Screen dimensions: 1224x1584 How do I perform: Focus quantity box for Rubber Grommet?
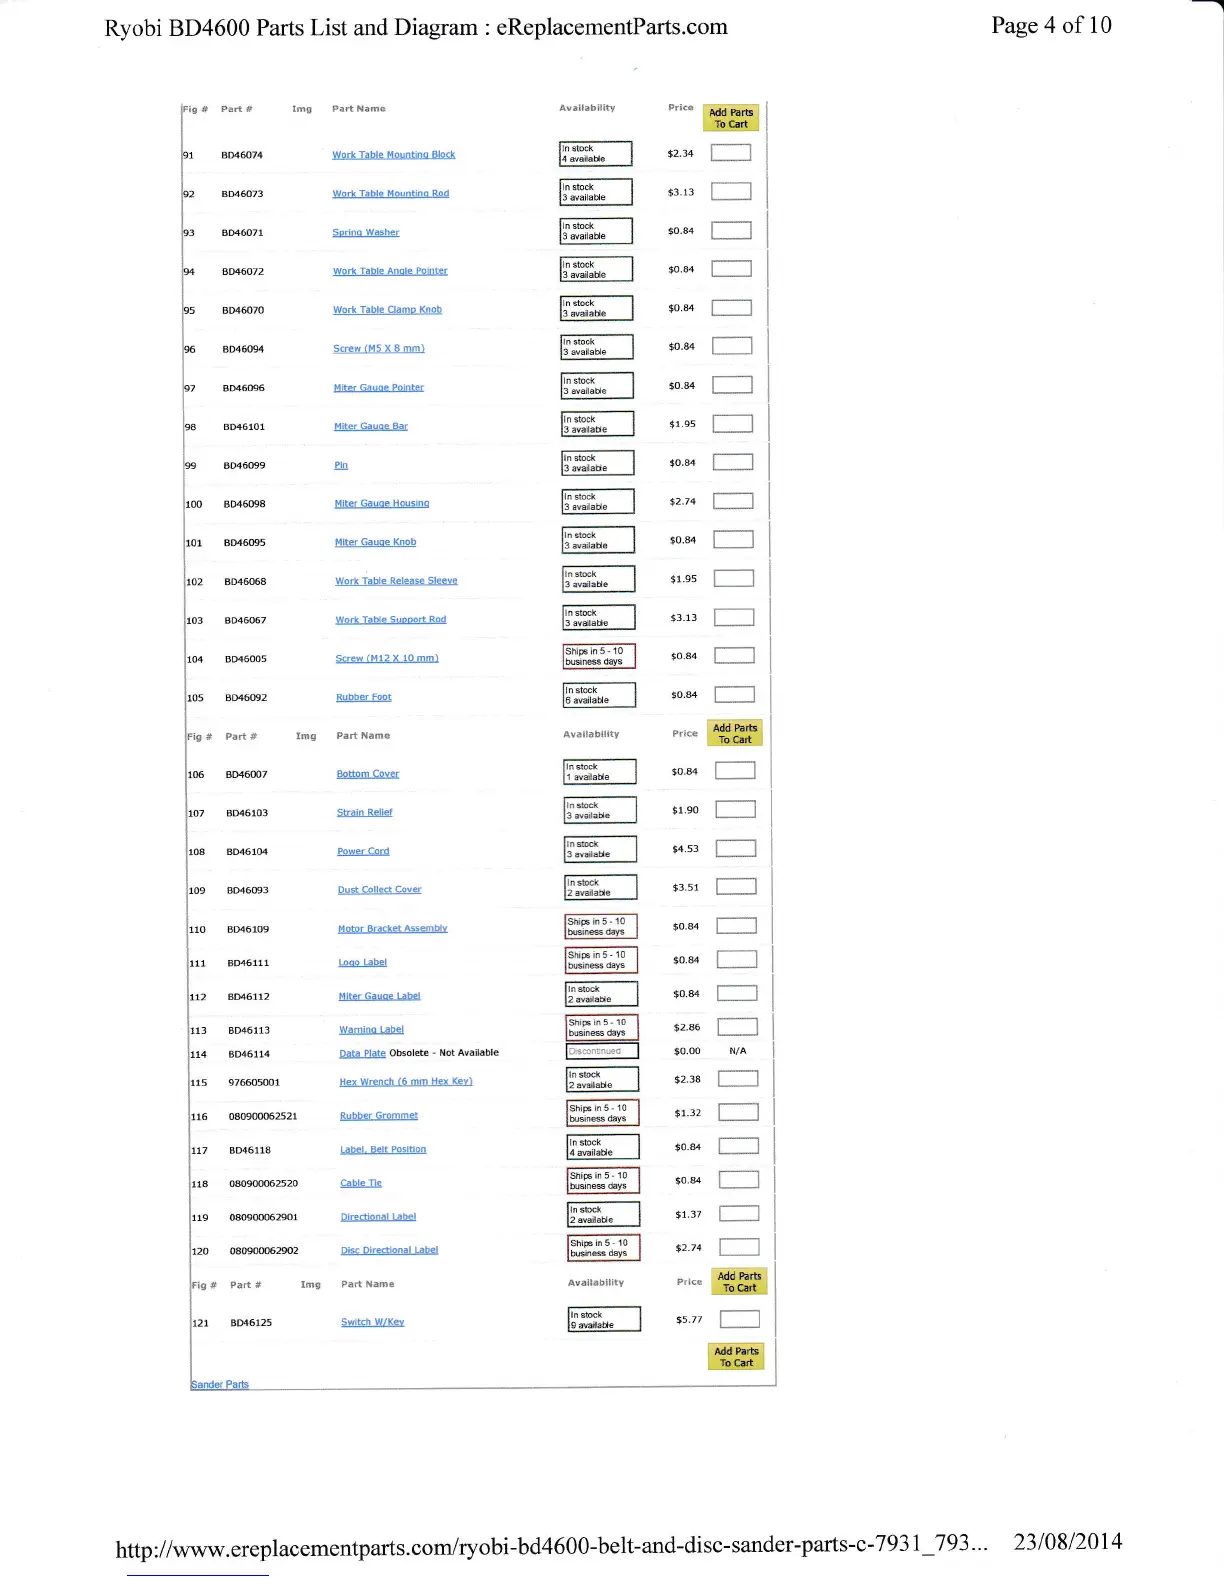(739, 1113)
